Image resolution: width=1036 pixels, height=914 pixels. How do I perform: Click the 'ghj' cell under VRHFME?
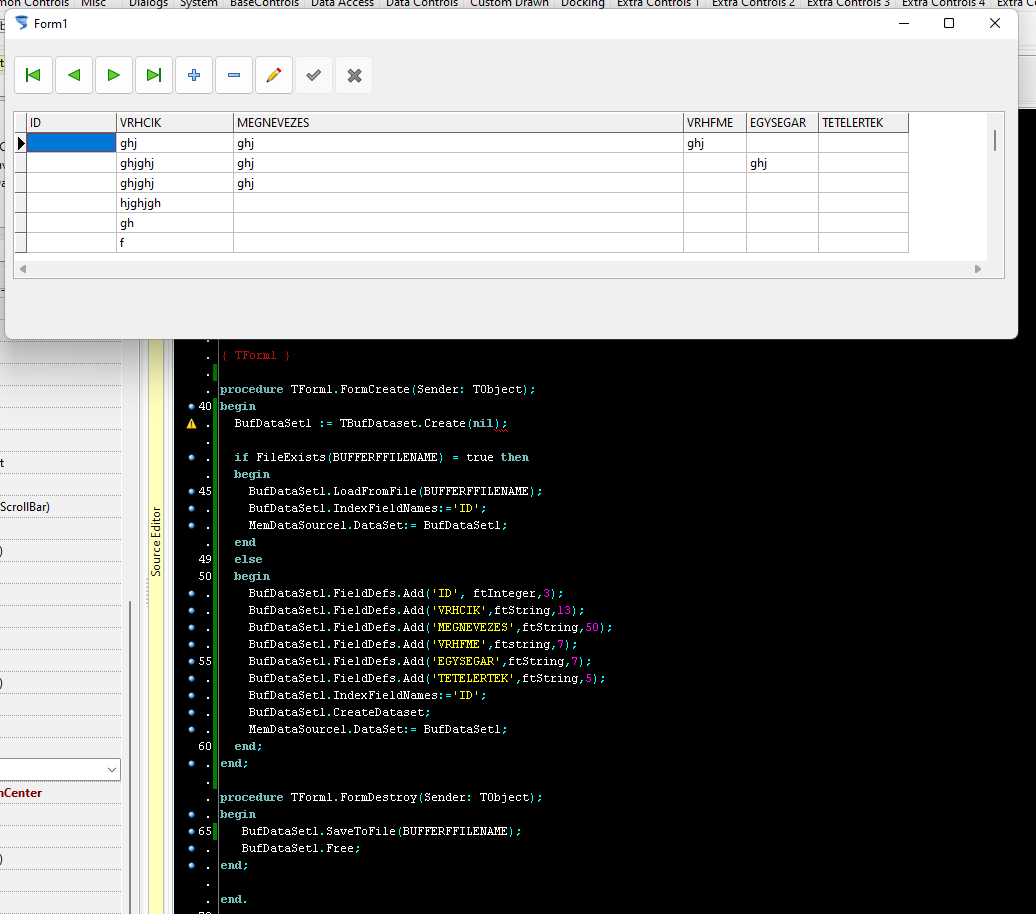[715, 143]
